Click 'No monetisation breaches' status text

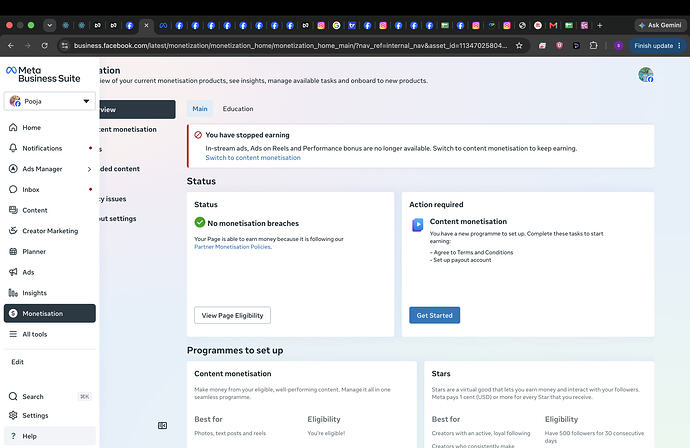pos(253,224)
